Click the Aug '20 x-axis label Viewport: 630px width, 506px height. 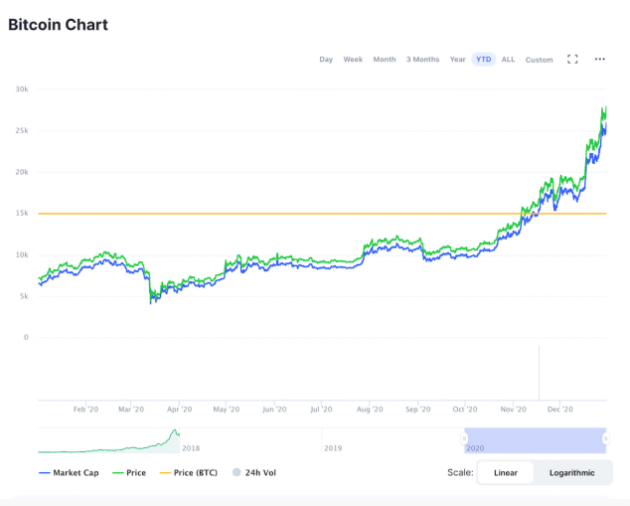370,409
